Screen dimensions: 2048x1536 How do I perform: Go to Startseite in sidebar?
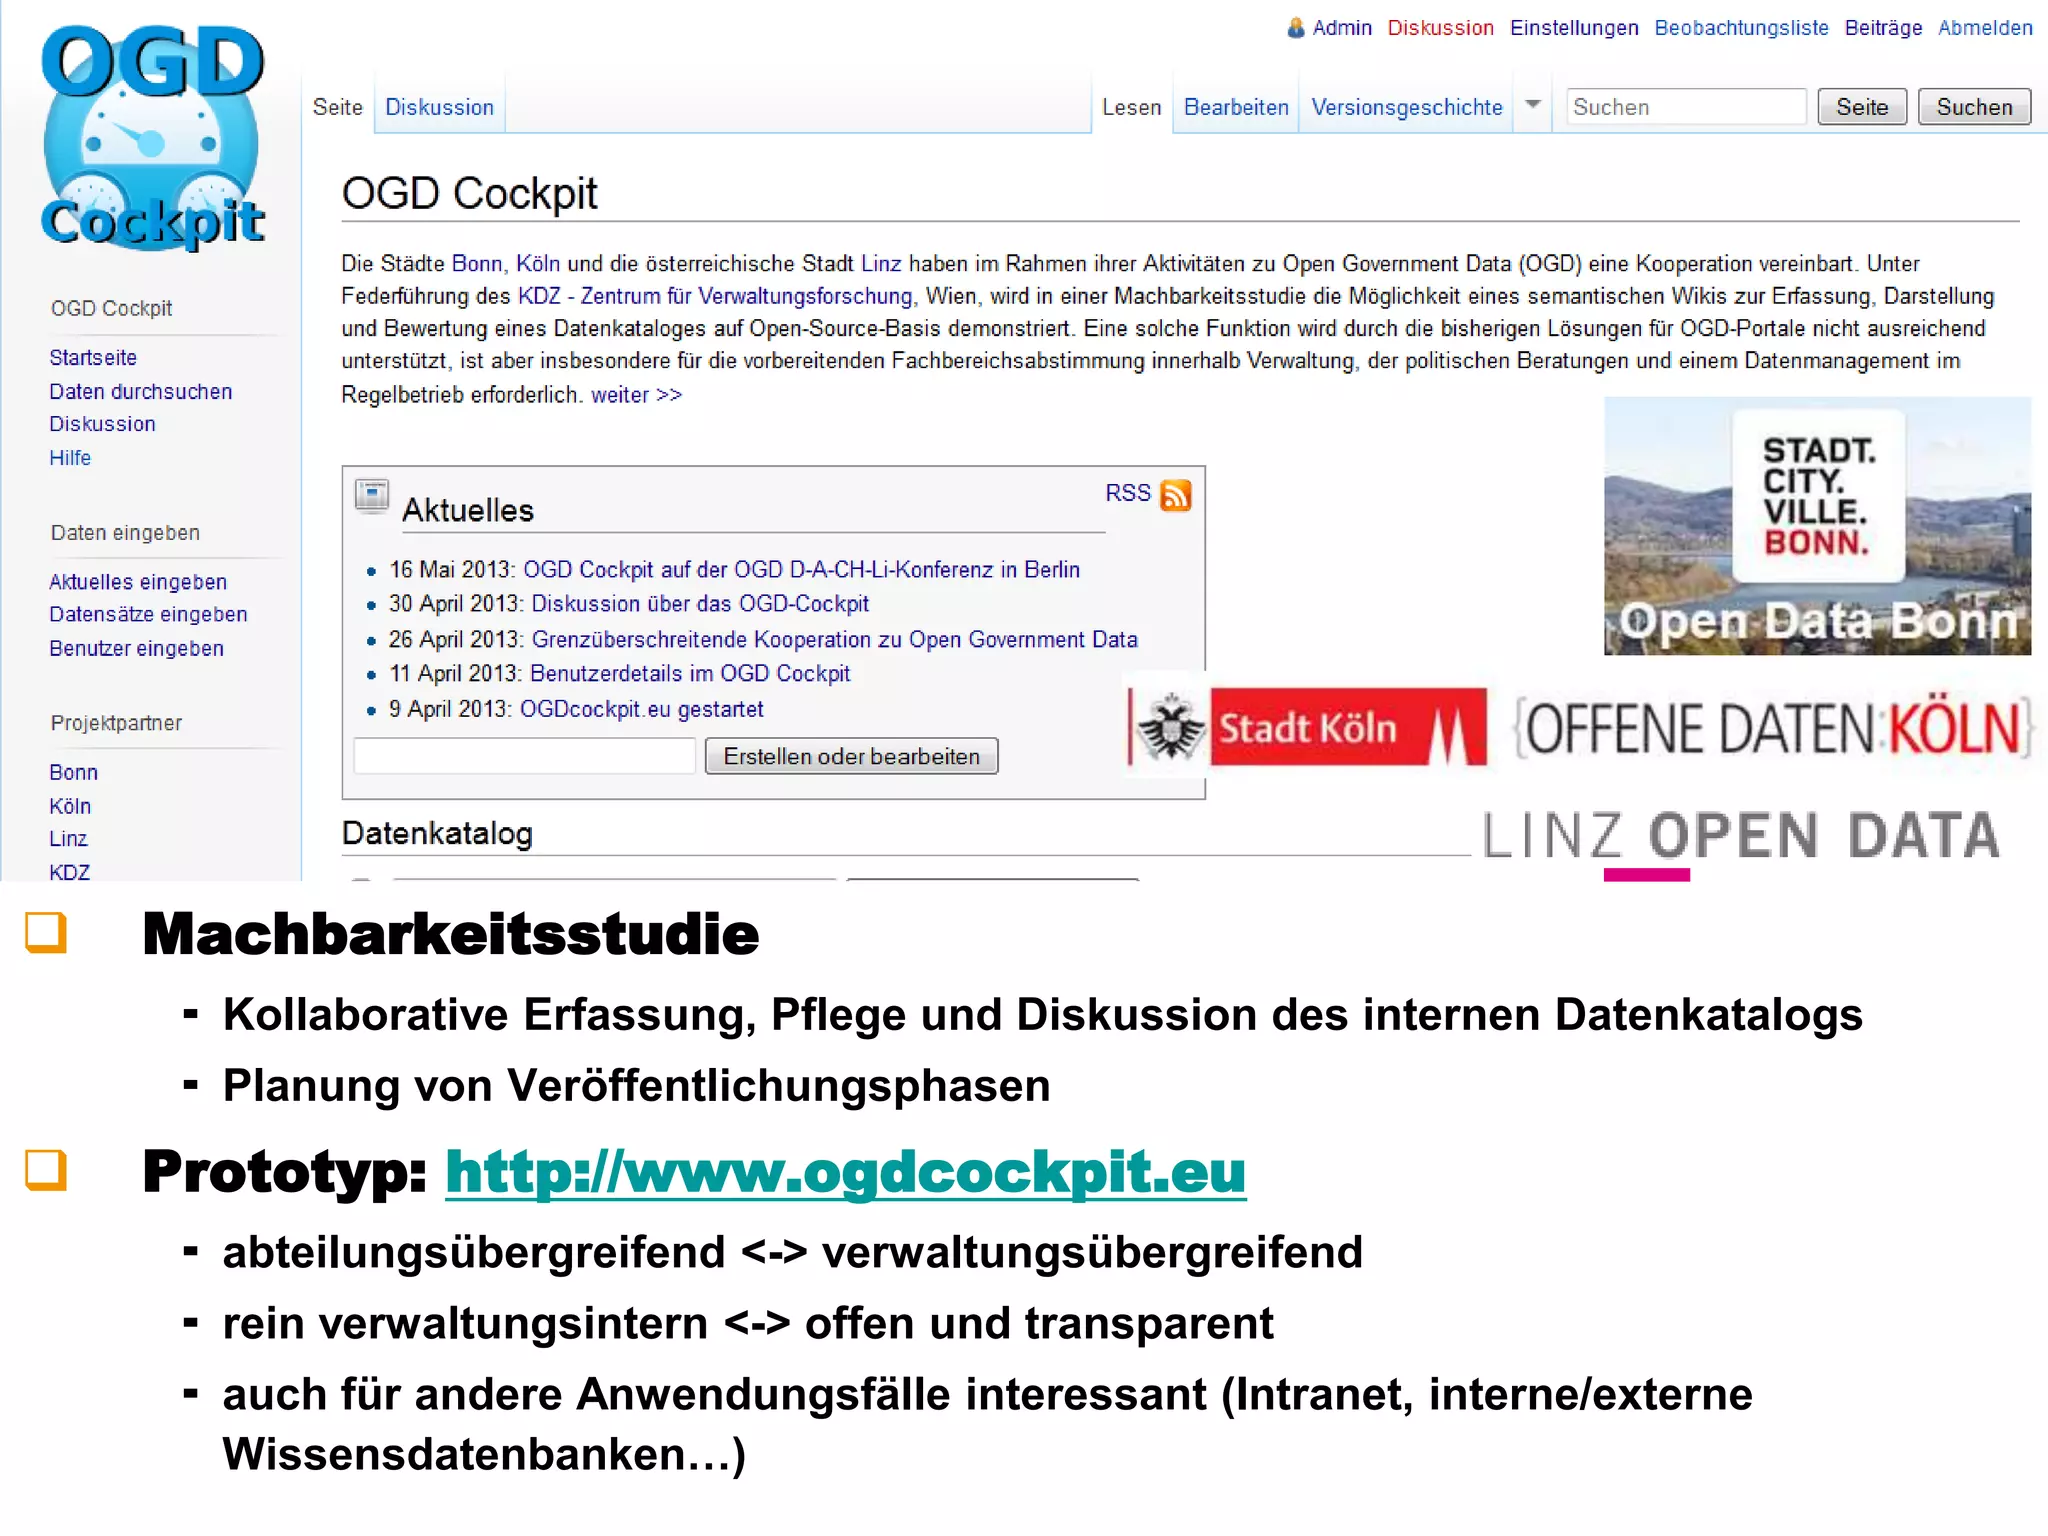pyautogui.click(x=93, y=358)
